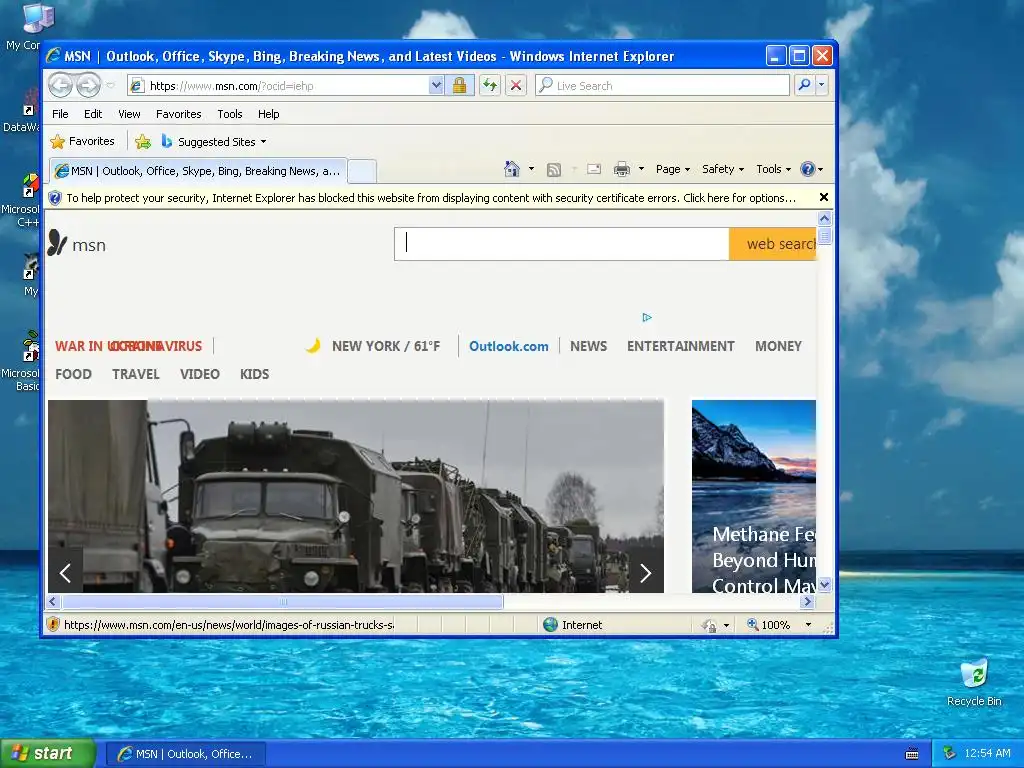
Task: Close the information bar with X
Action: click(x=824, y=197)
